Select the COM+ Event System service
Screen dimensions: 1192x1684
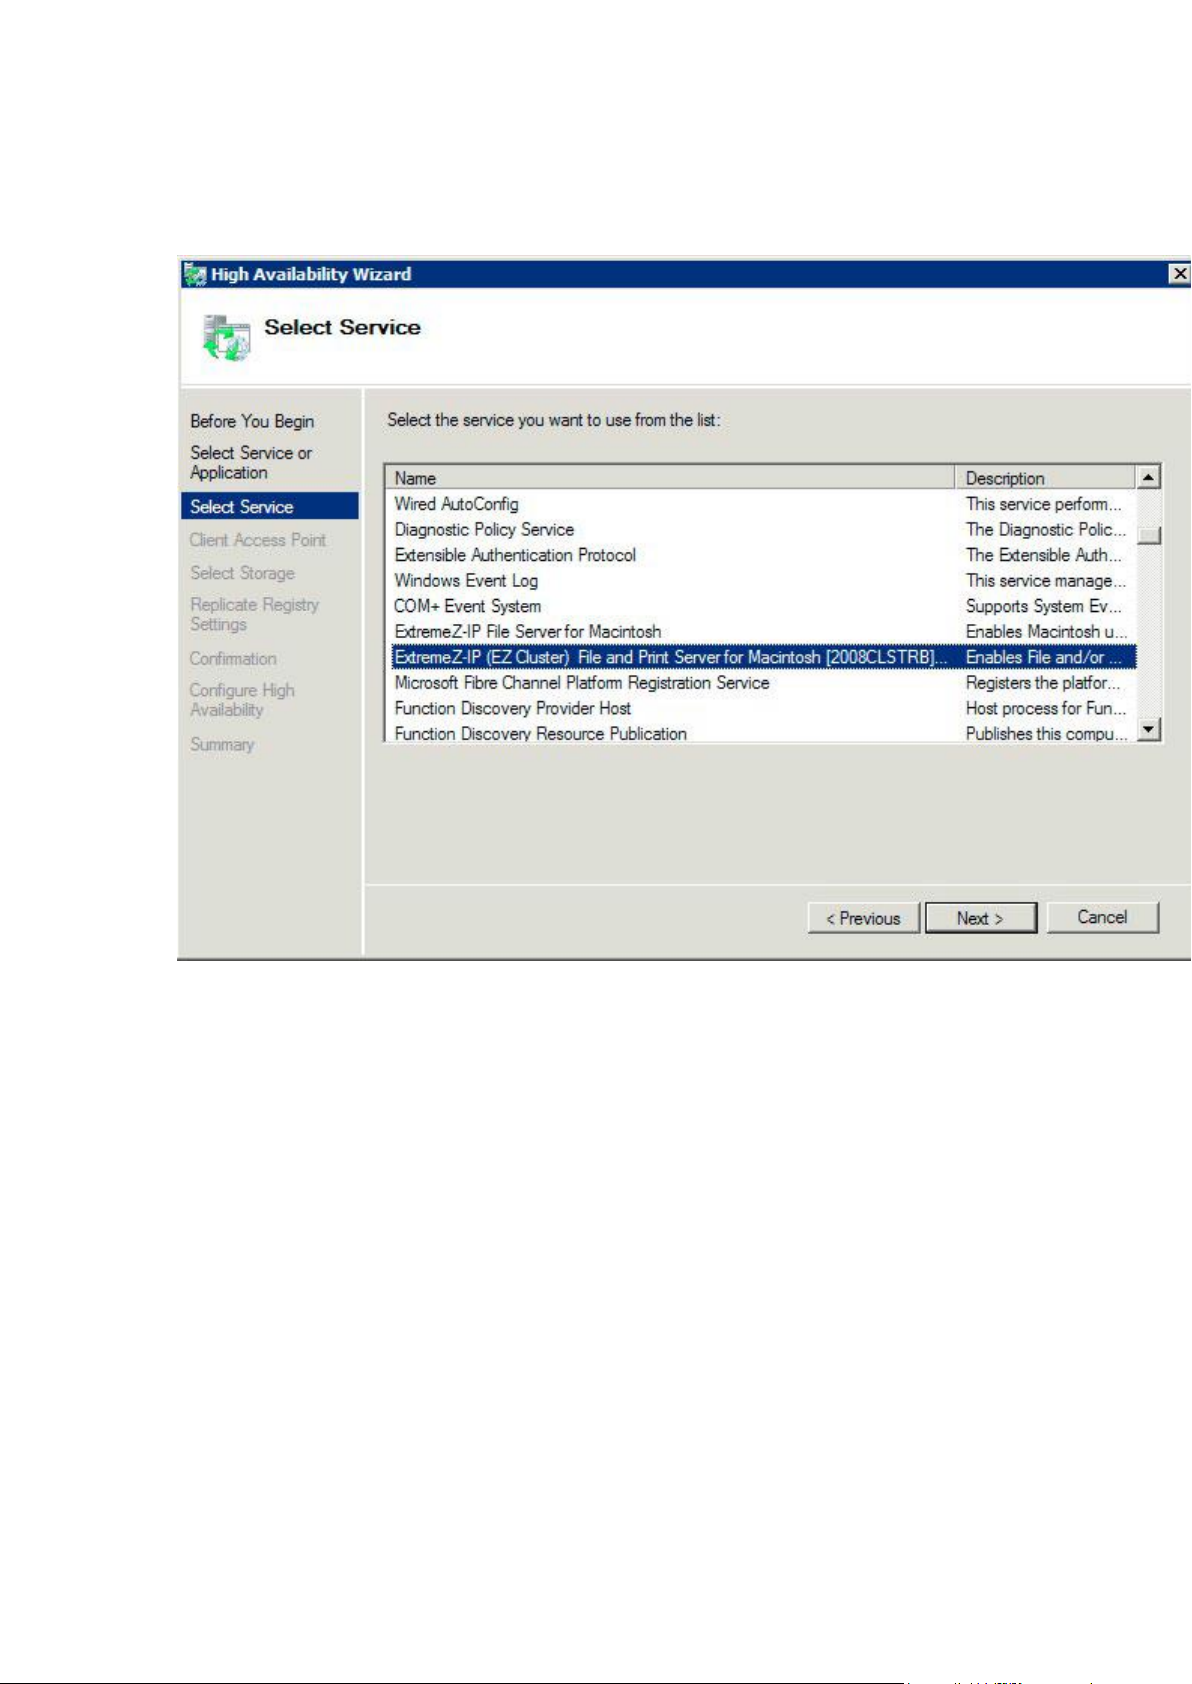click(467, 606)
